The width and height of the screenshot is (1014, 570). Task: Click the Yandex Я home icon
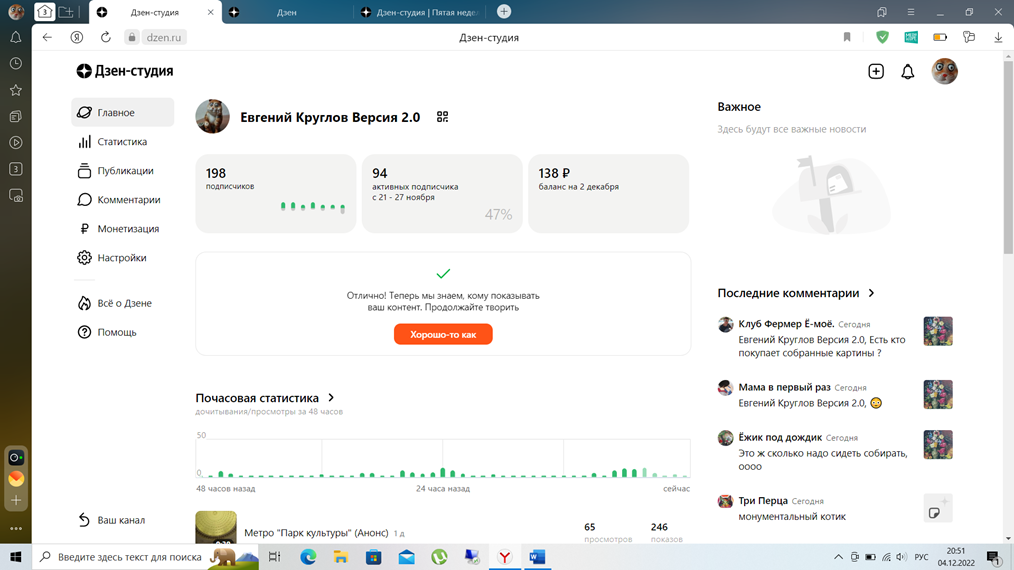[x=76, y=38]
